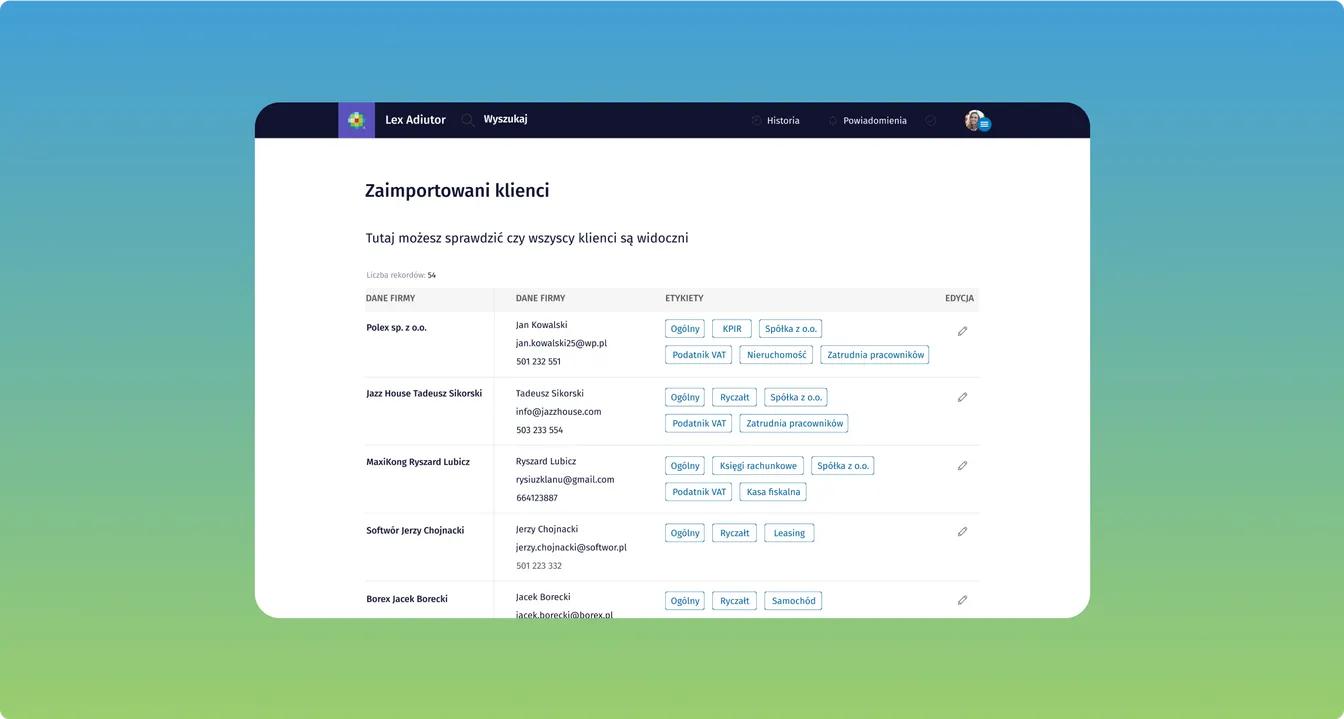Select the Samochód tag
The width and height of the screenshot is (1344, 719).
[793, 601]
